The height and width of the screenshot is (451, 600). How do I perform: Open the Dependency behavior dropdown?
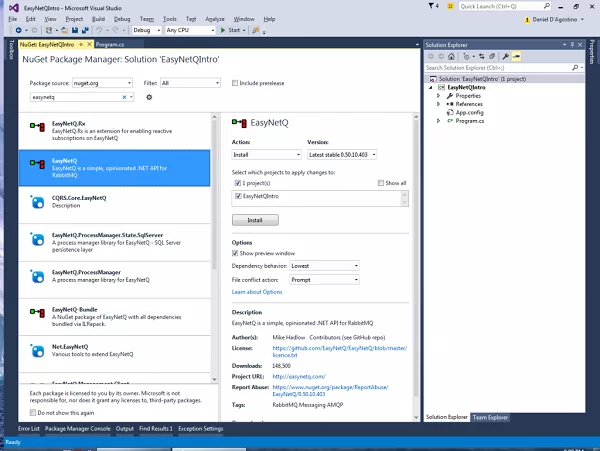pyautogui.click(x=326, y=266)
